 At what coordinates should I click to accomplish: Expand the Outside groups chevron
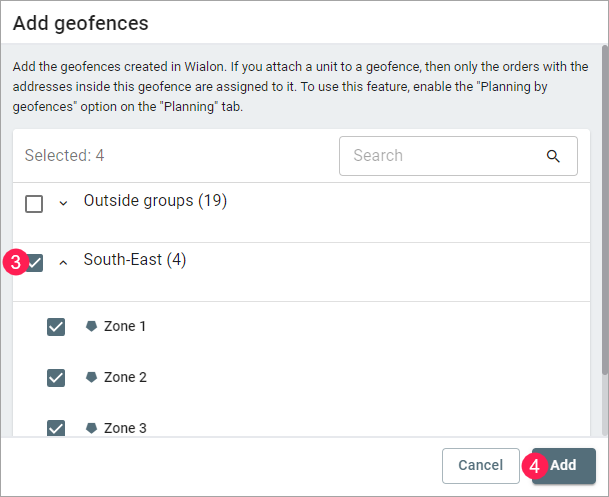[x=63, y=204]
